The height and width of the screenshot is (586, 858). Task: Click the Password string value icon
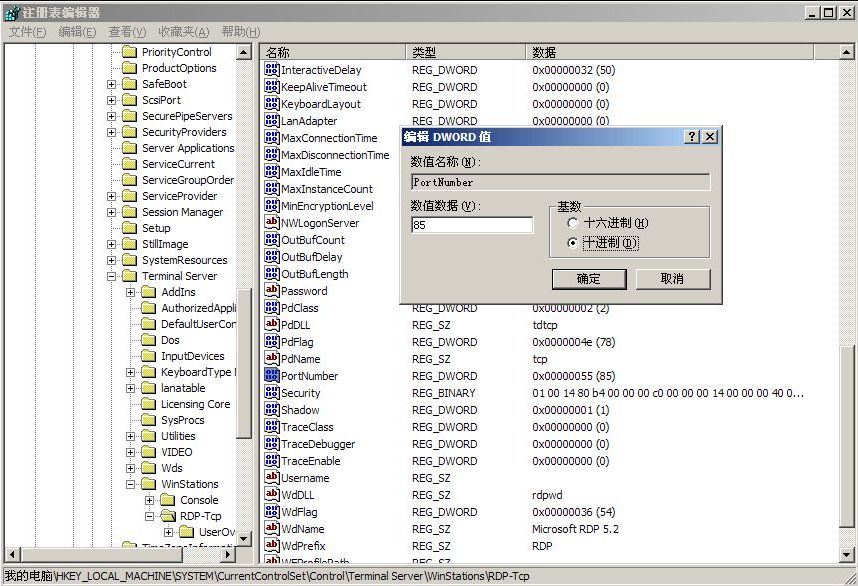pyautogui.click(x=271, y=291)
